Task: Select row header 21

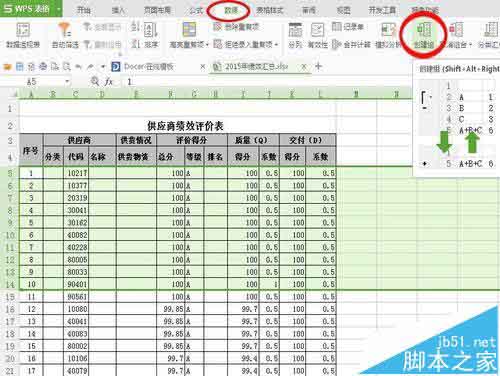Action: tap(10, 371)
